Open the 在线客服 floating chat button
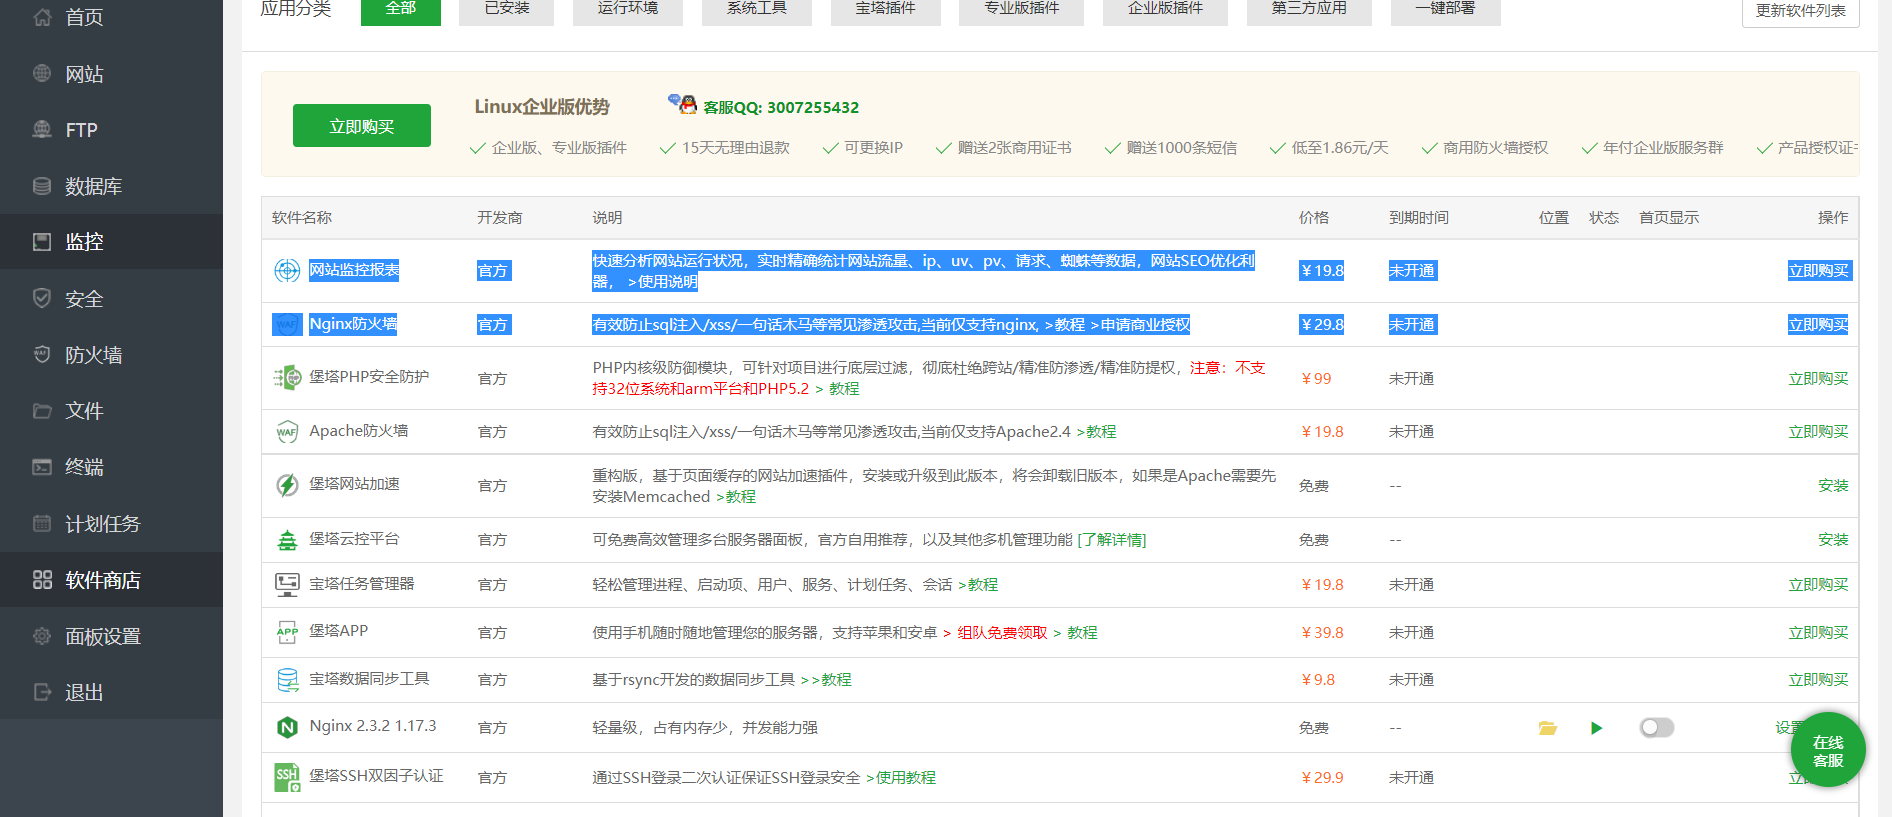Image resolution: width=1892 pixels, height=817 pixels. [1827, 750]
